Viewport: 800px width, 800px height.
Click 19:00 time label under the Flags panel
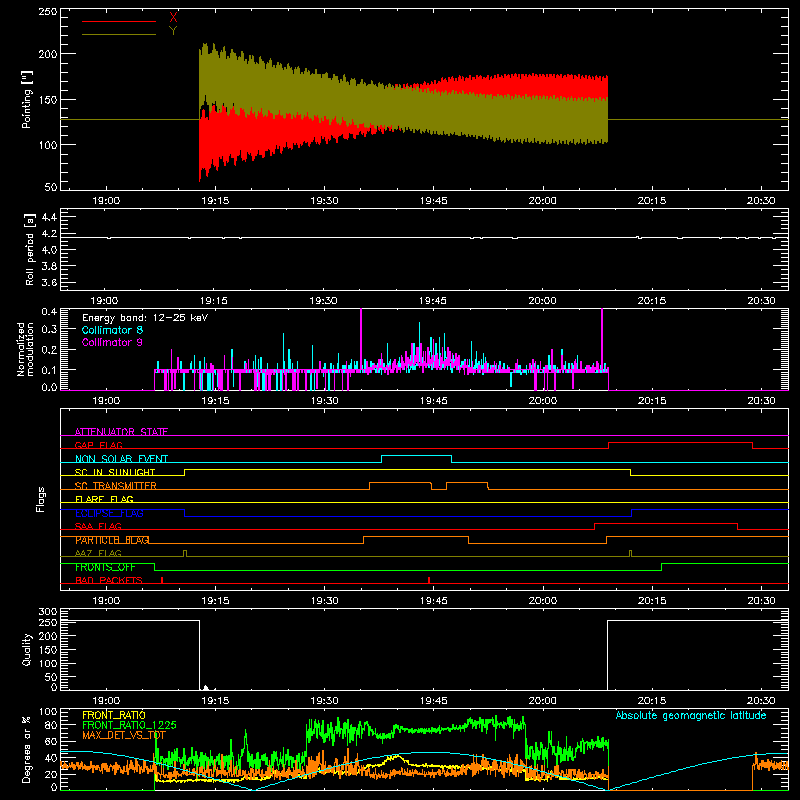click(x=106, y=601)
